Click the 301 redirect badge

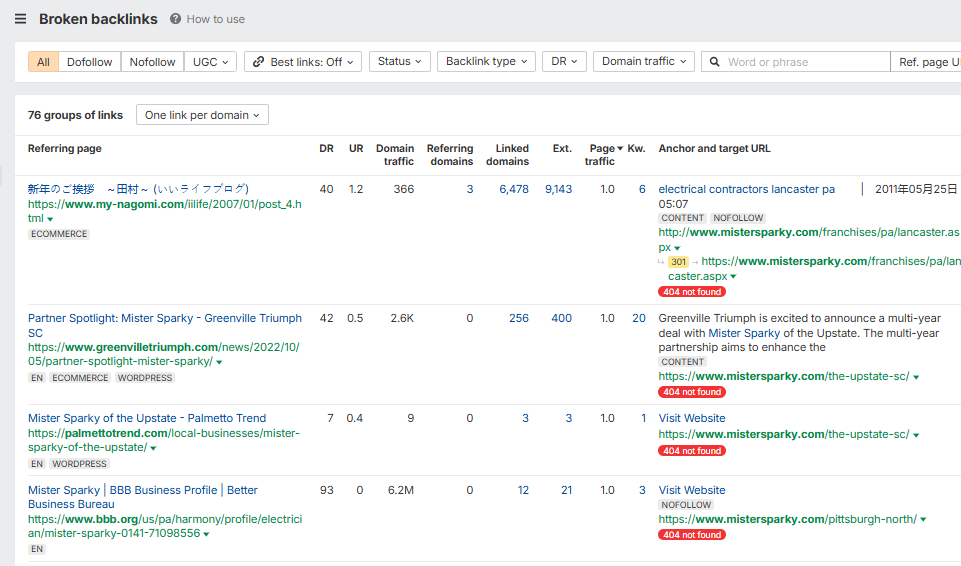click(678, 262)
